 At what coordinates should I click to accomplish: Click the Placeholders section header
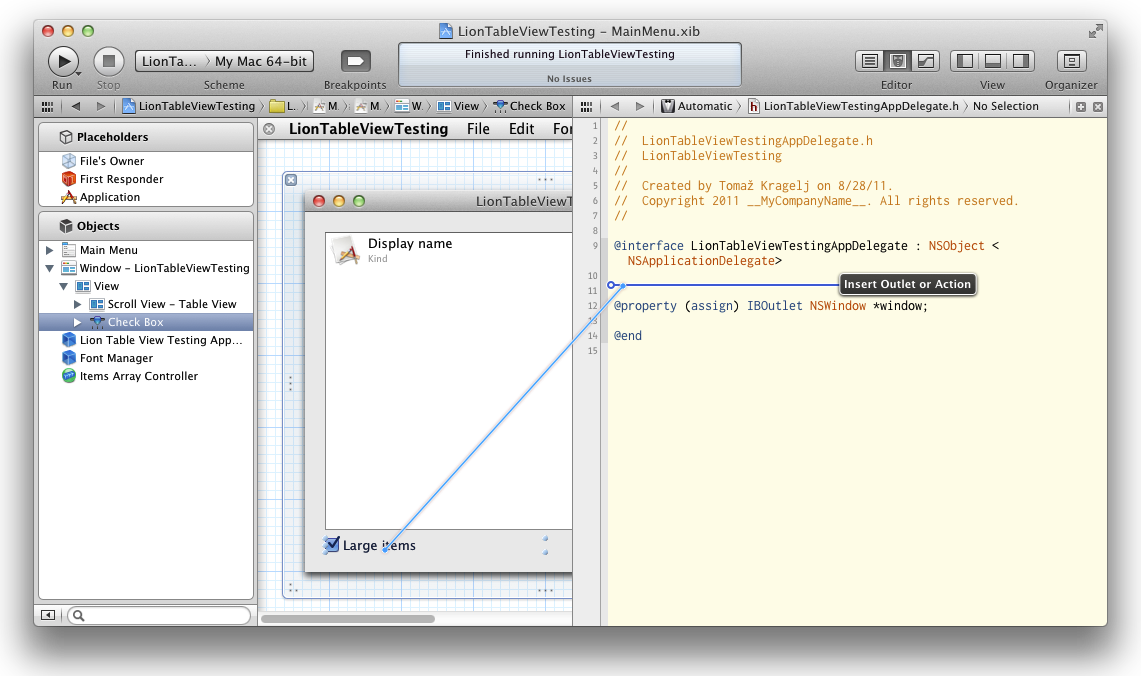(x=146, y=137)
